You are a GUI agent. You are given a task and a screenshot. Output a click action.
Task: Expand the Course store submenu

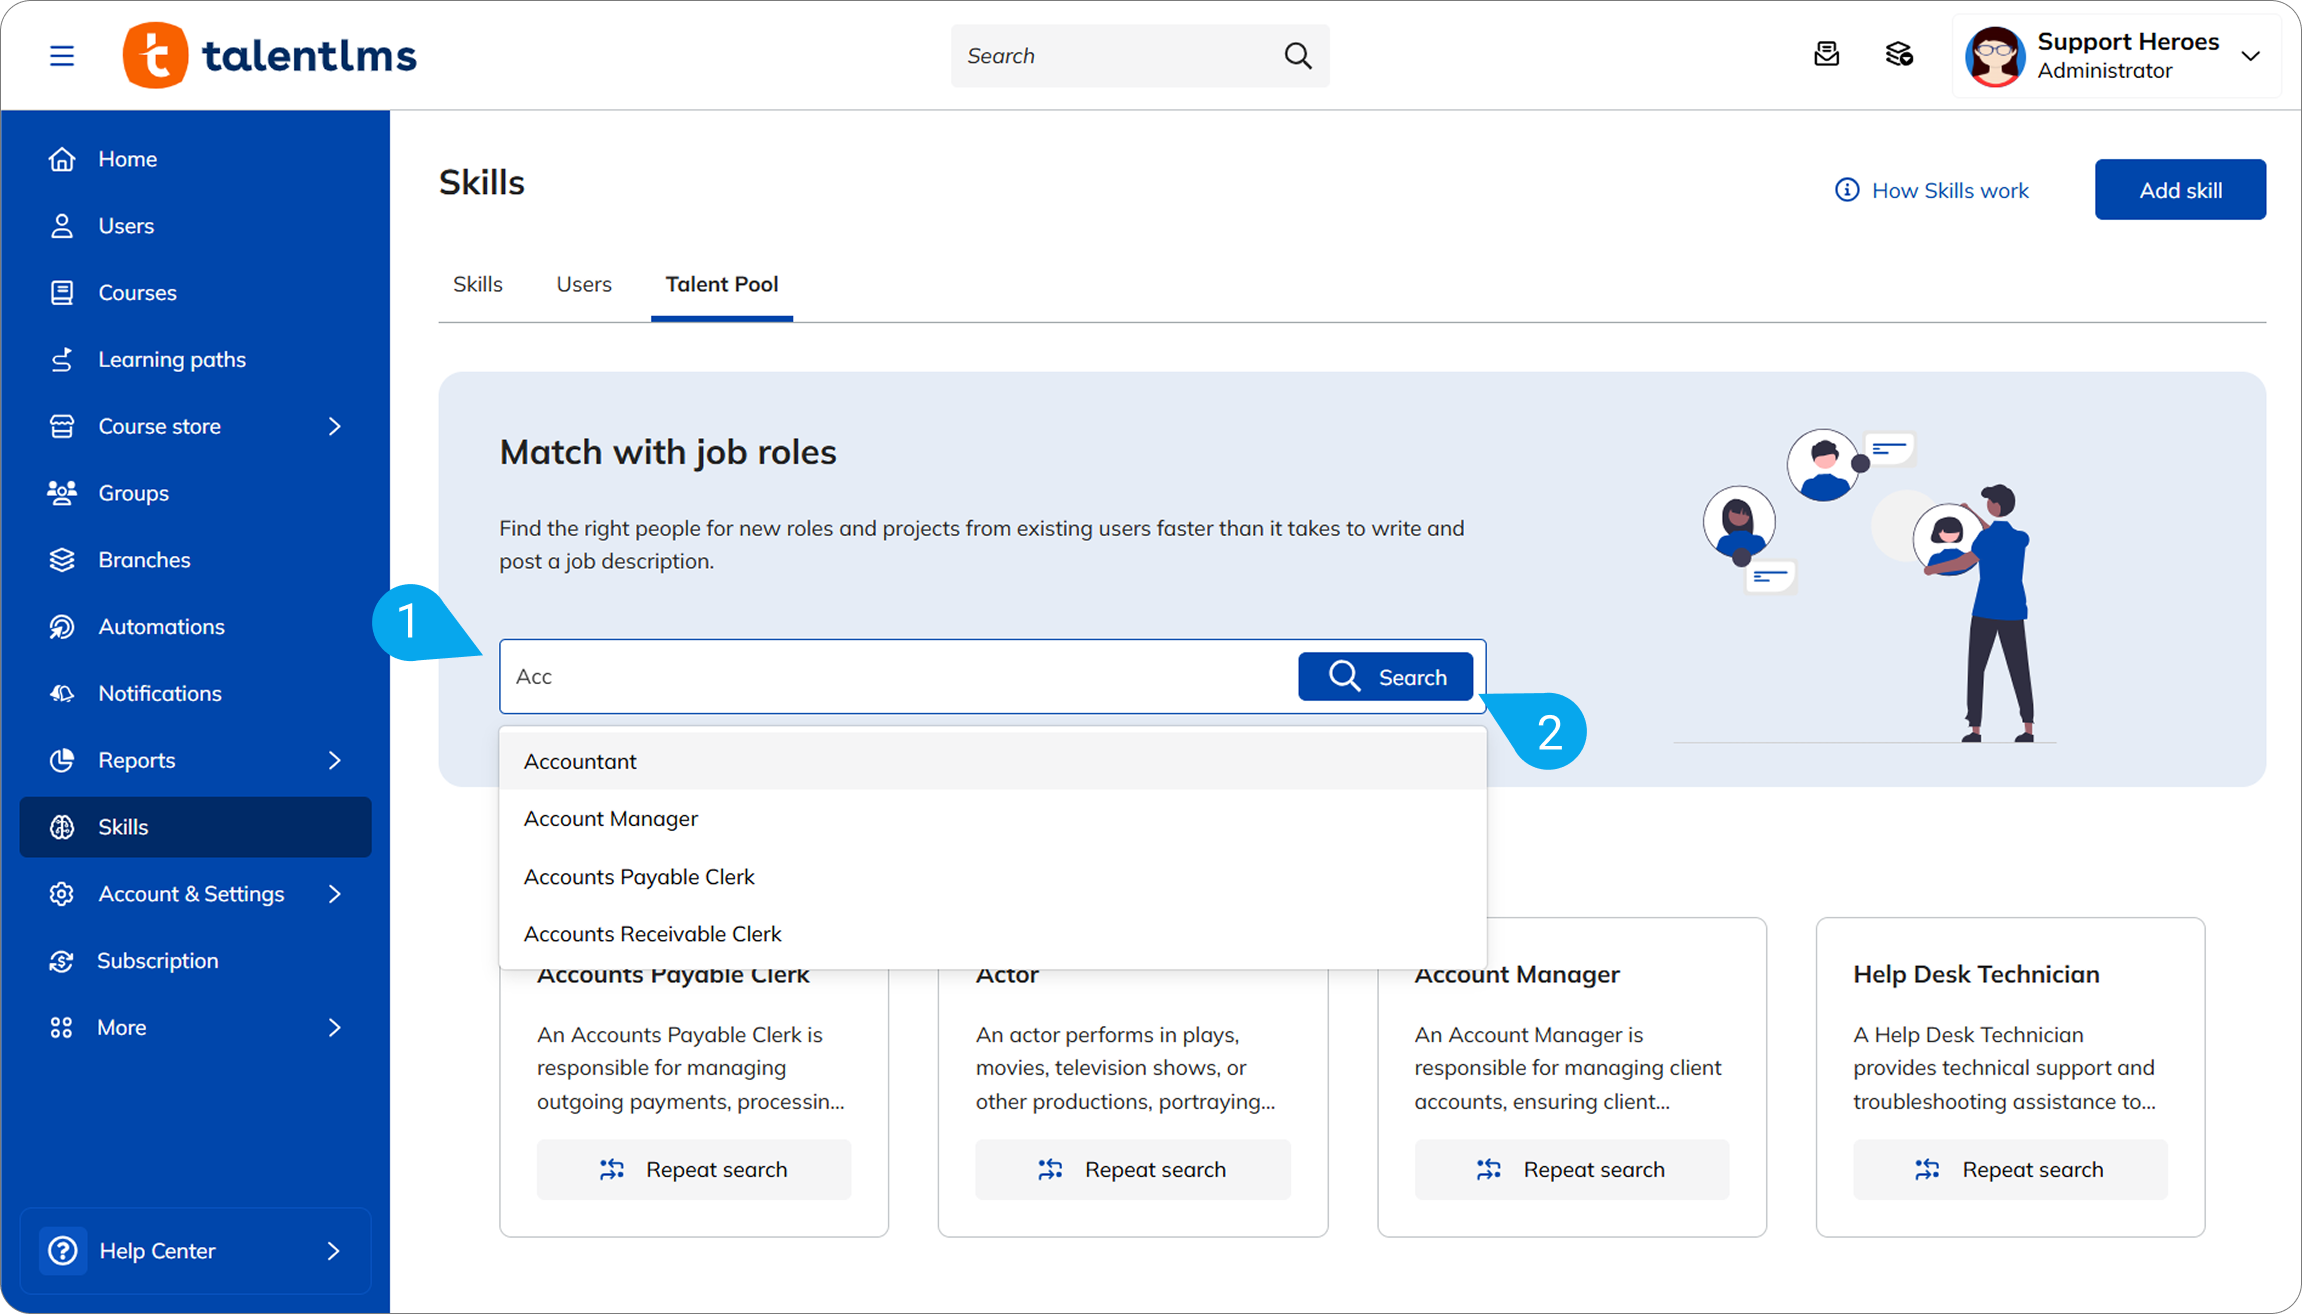click(334, 426)
